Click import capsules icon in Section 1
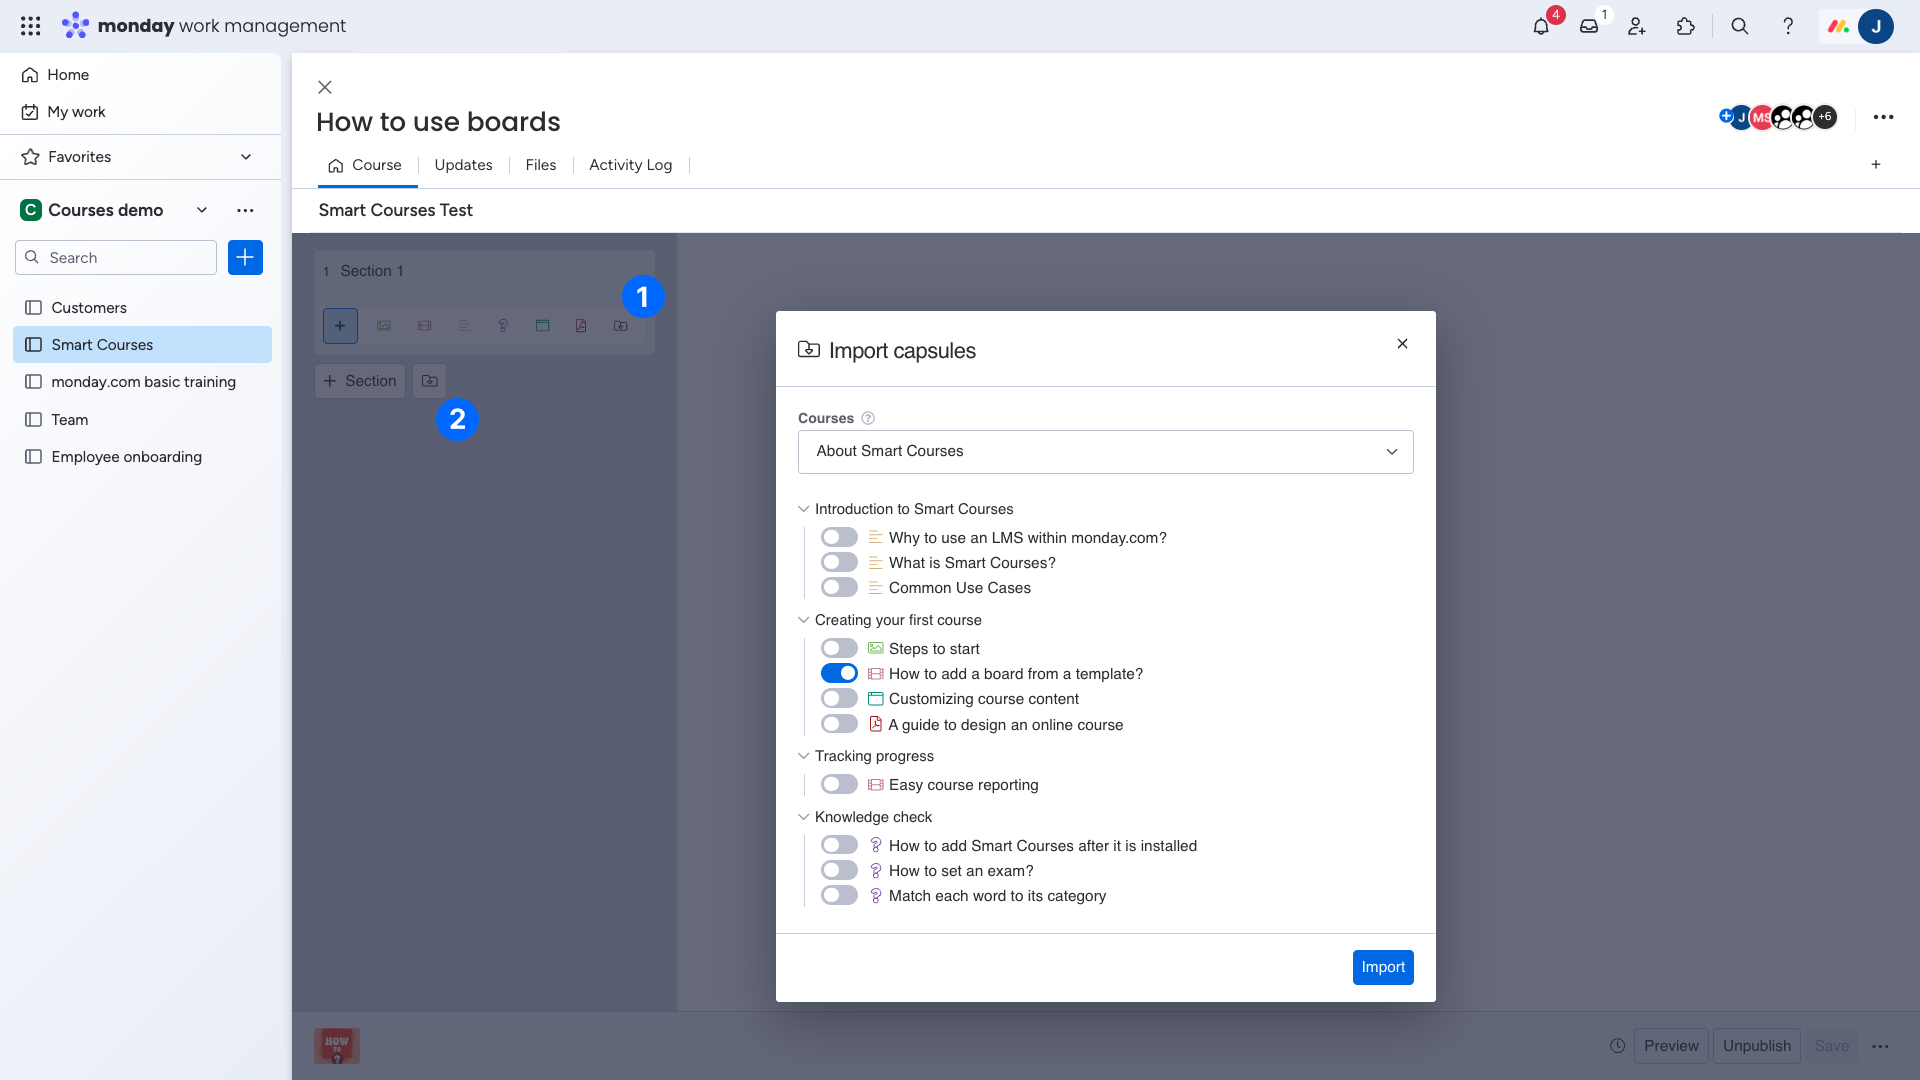 point(621,325)
